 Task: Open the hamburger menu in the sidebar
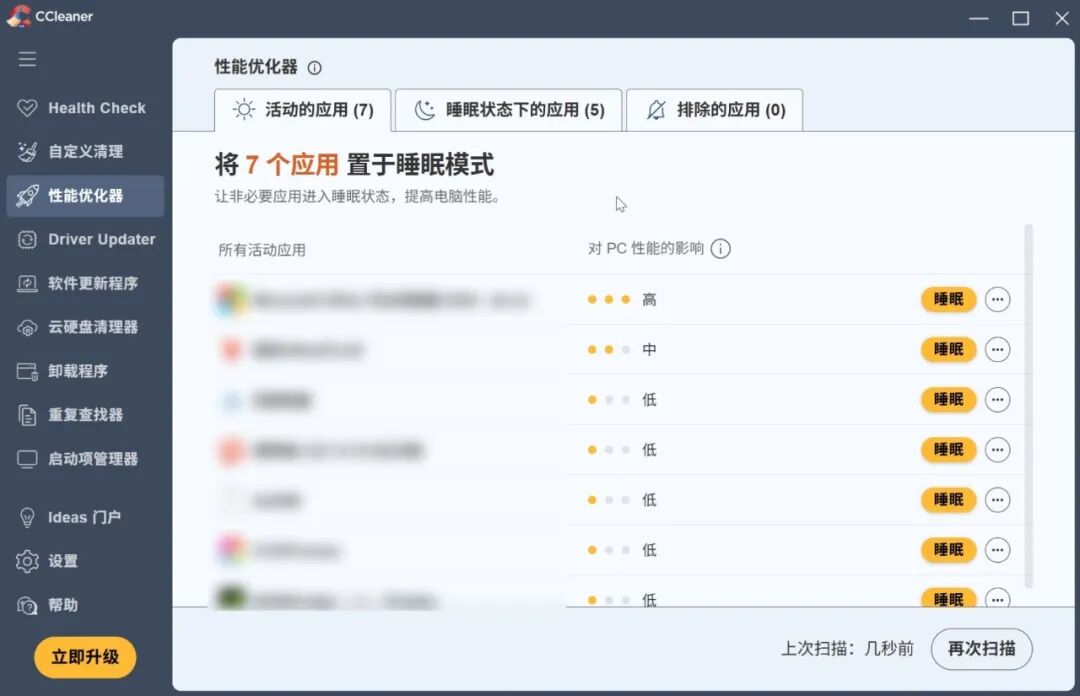pos(28,59)
